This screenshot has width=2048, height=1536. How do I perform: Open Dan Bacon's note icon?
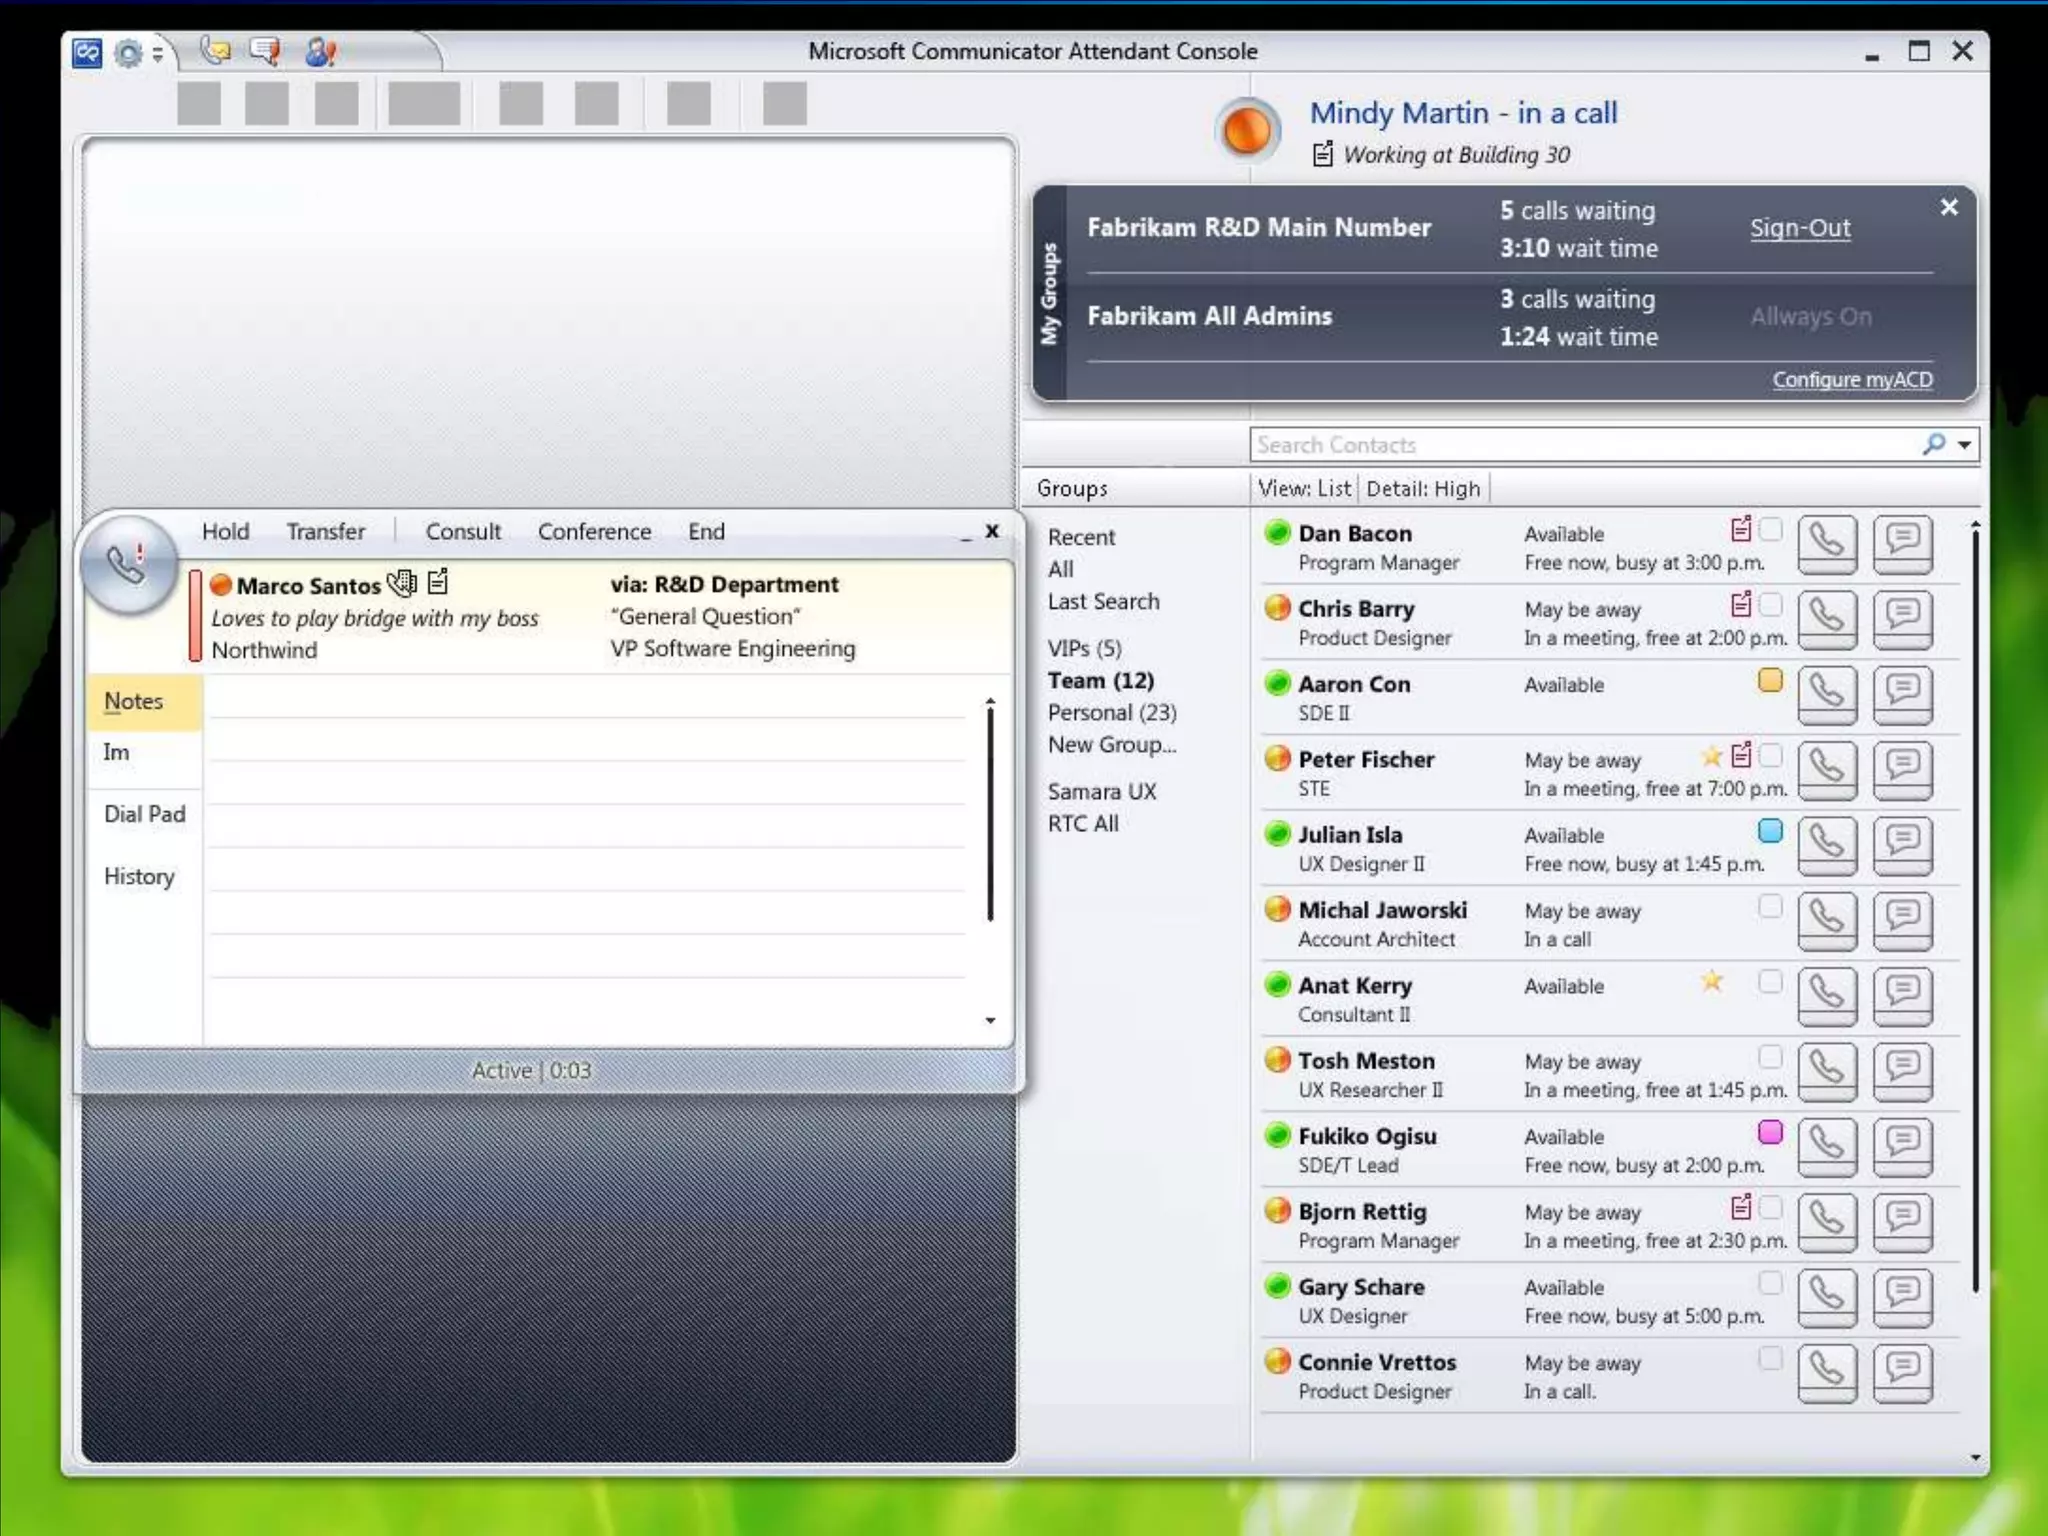1741,529
